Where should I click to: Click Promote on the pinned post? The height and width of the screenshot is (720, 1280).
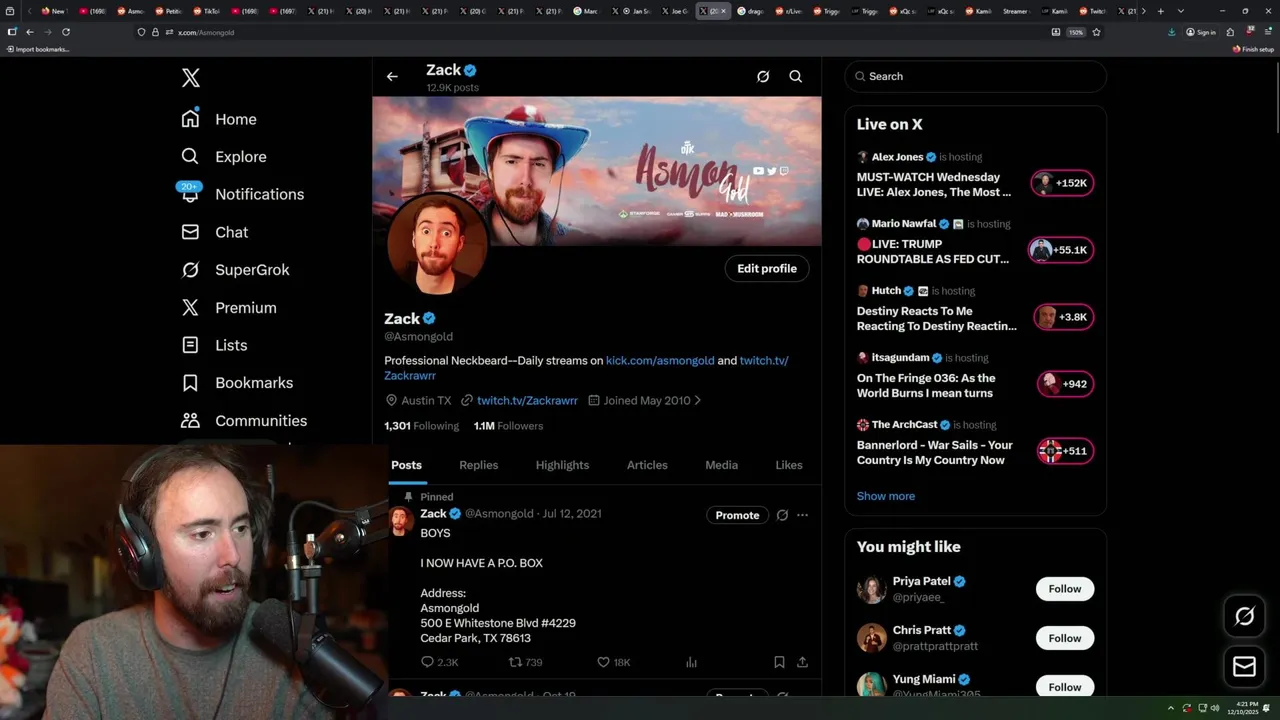pyautogui.click(x=737, y=515)
